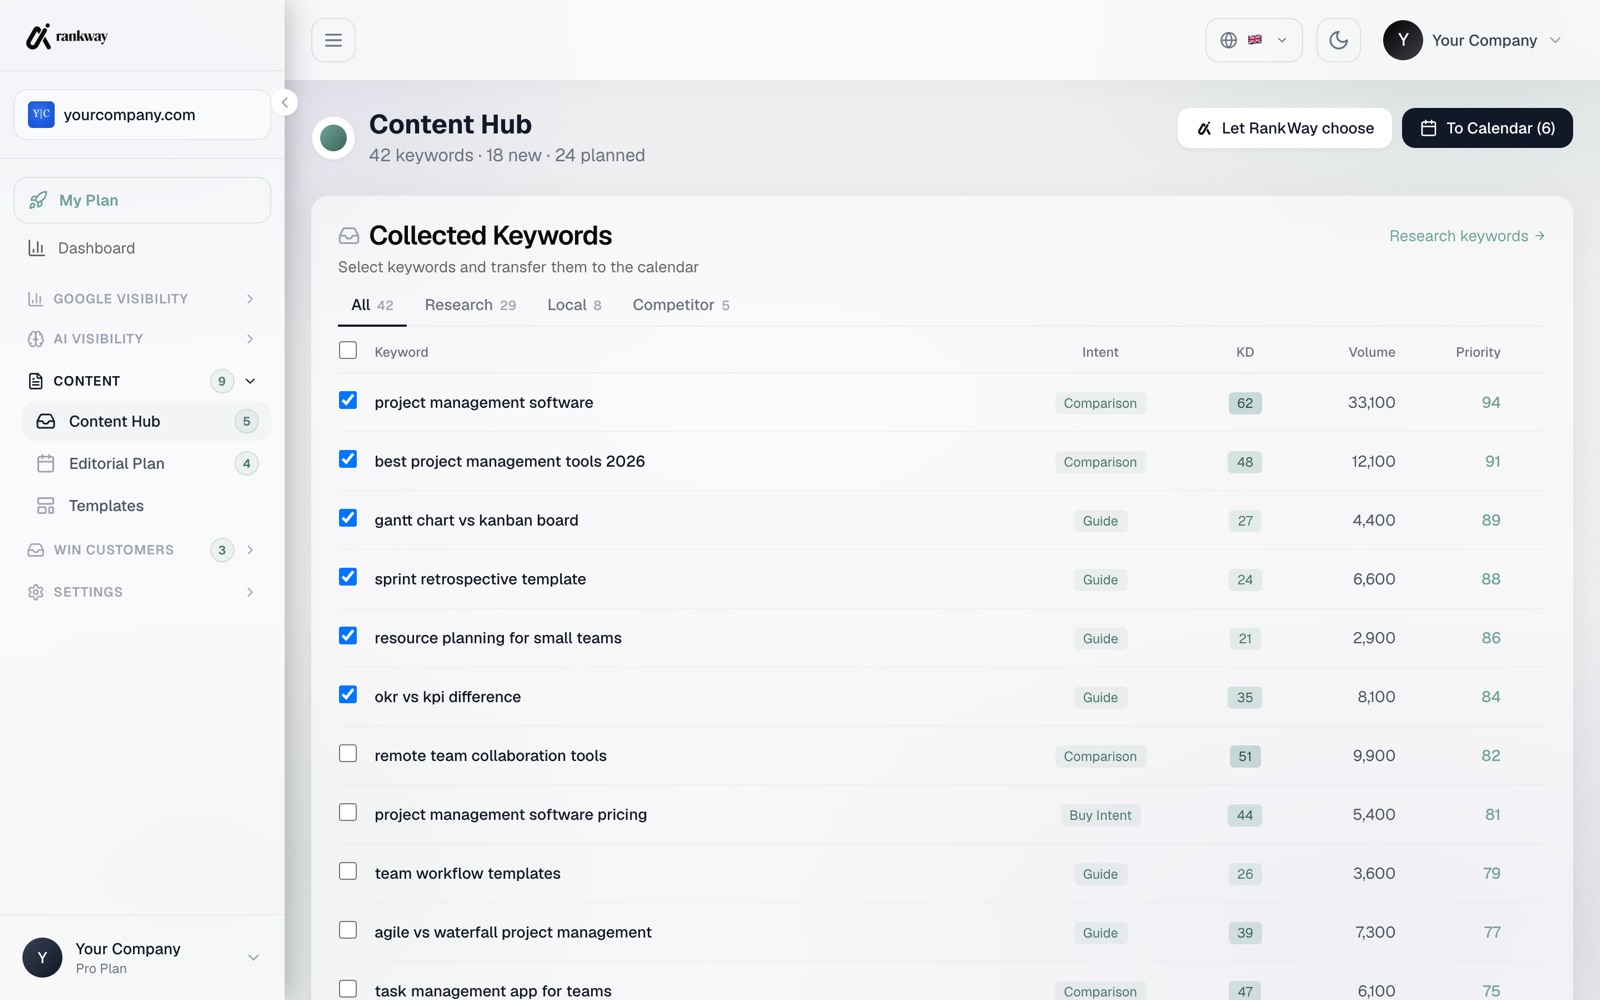Click the Collected Keywords tray icon

coord(349,236)
